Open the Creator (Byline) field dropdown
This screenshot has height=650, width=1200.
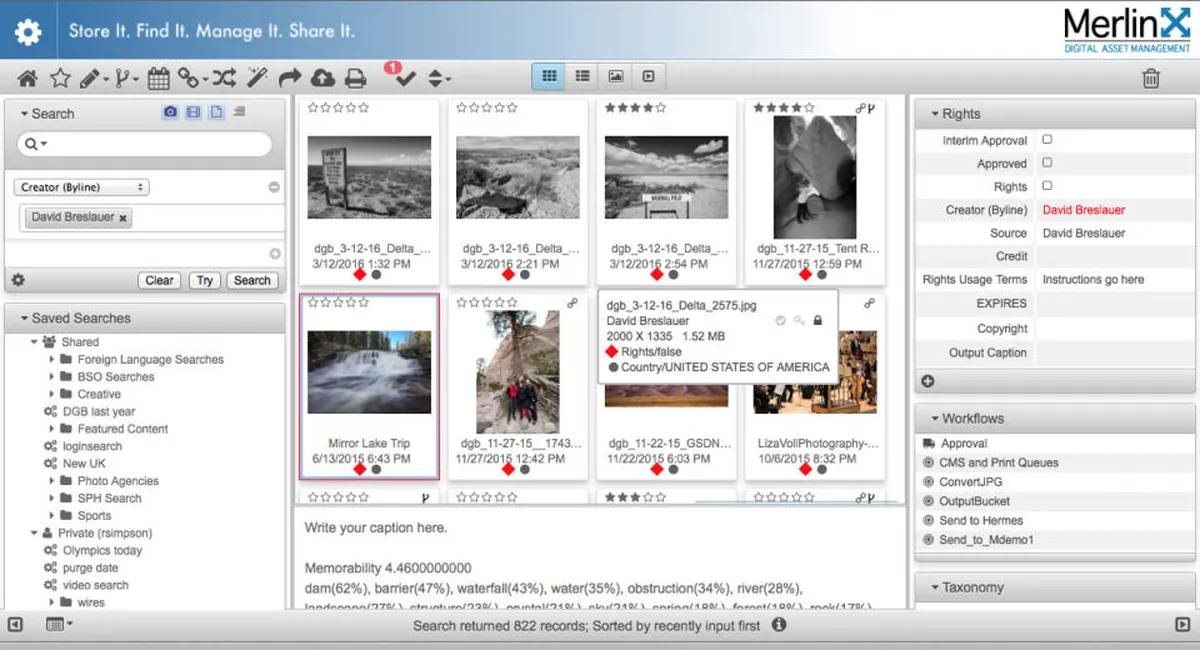tap(81, 187)
